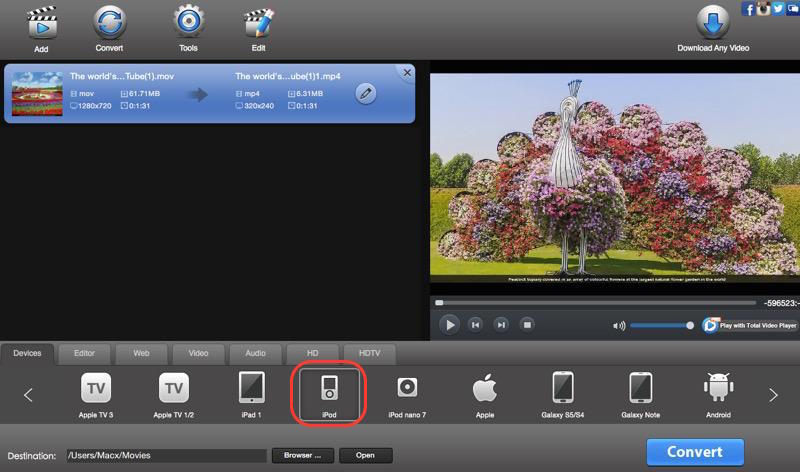Open the Instagram share icon
This screenshot has height=472, width=800.
(x=763, y=8)
